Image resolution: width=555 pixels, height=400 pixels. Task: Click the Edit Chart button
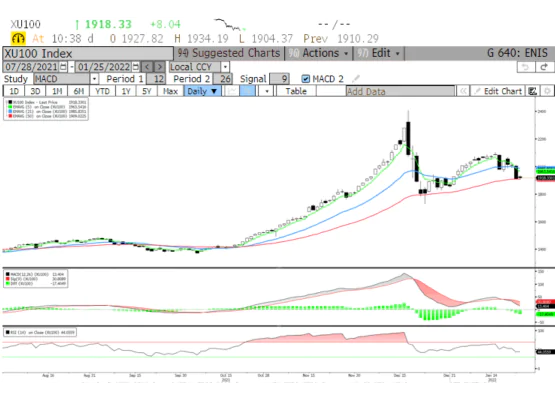pyautogui.click(x=498, y=91)
